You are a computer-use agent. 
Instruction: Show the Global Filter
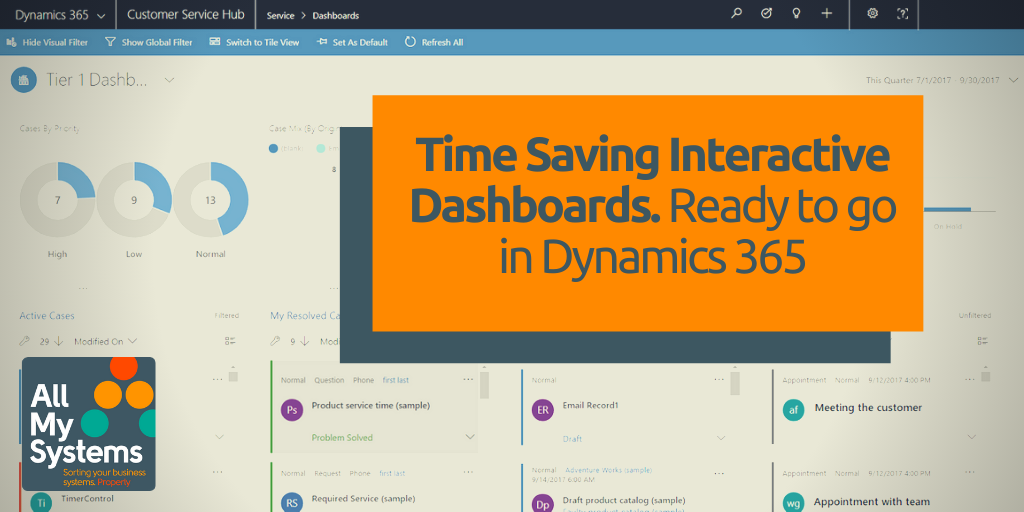tap(148, 42)
